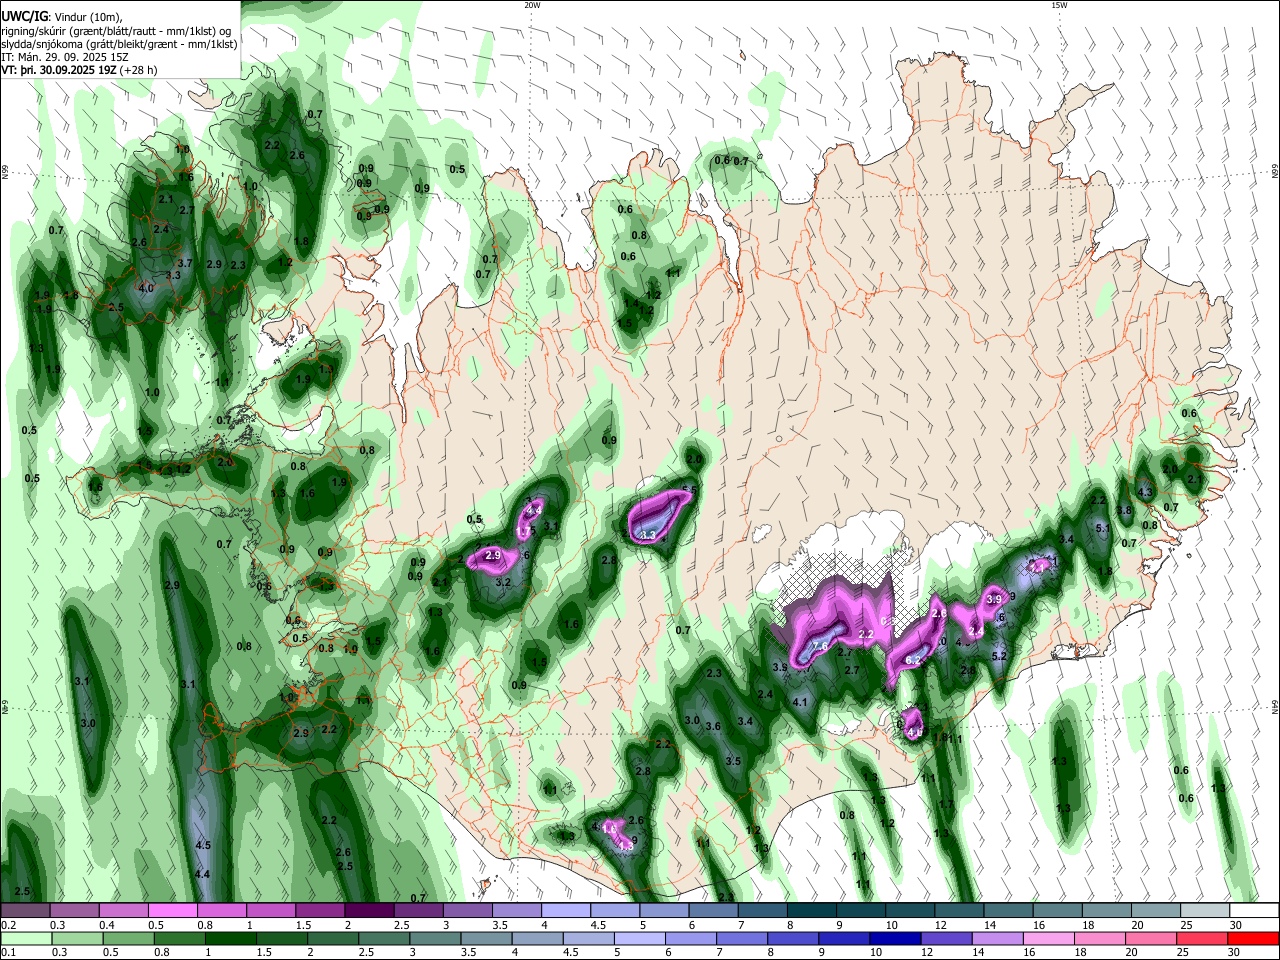
Task: Click the '4.3' precipitation value on the map
Action: (x=1146, y=492)
